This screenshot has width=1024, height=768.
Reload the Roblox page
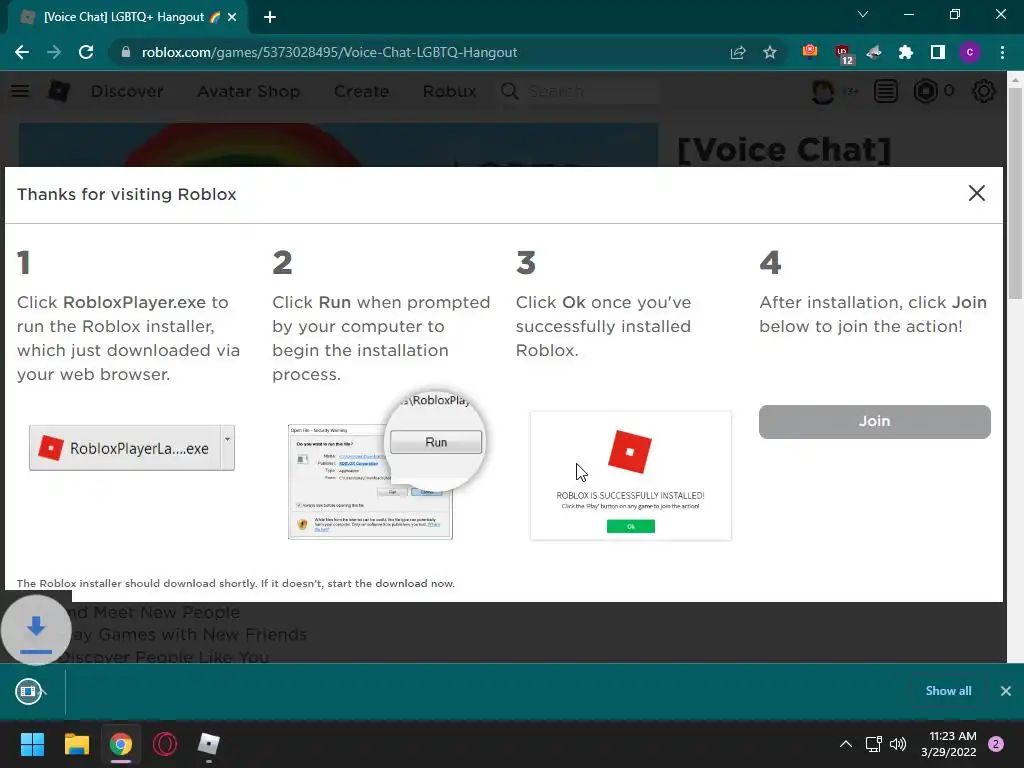coord(86,52)
